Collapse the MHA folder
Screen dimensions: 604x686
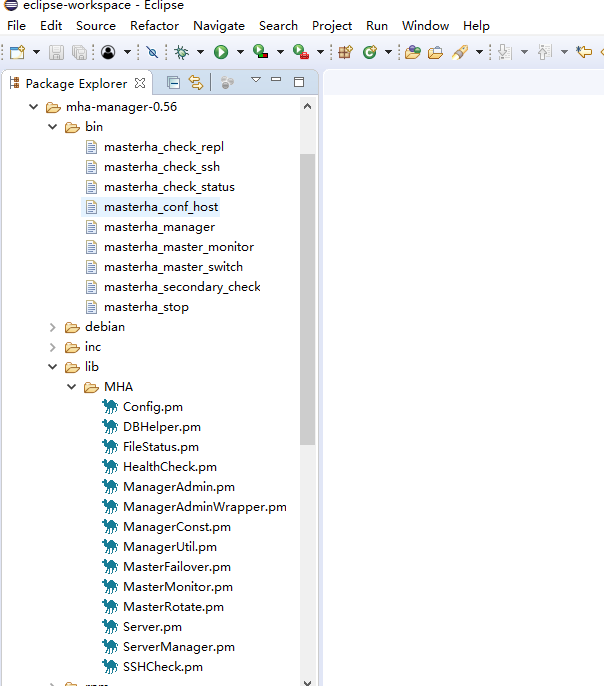click(x=72, y=387)
